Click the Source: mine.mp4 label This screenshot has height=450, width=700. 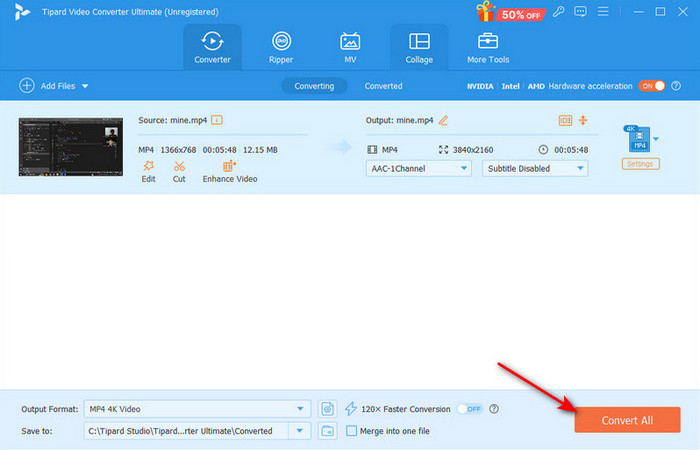(x=173, y=120)
